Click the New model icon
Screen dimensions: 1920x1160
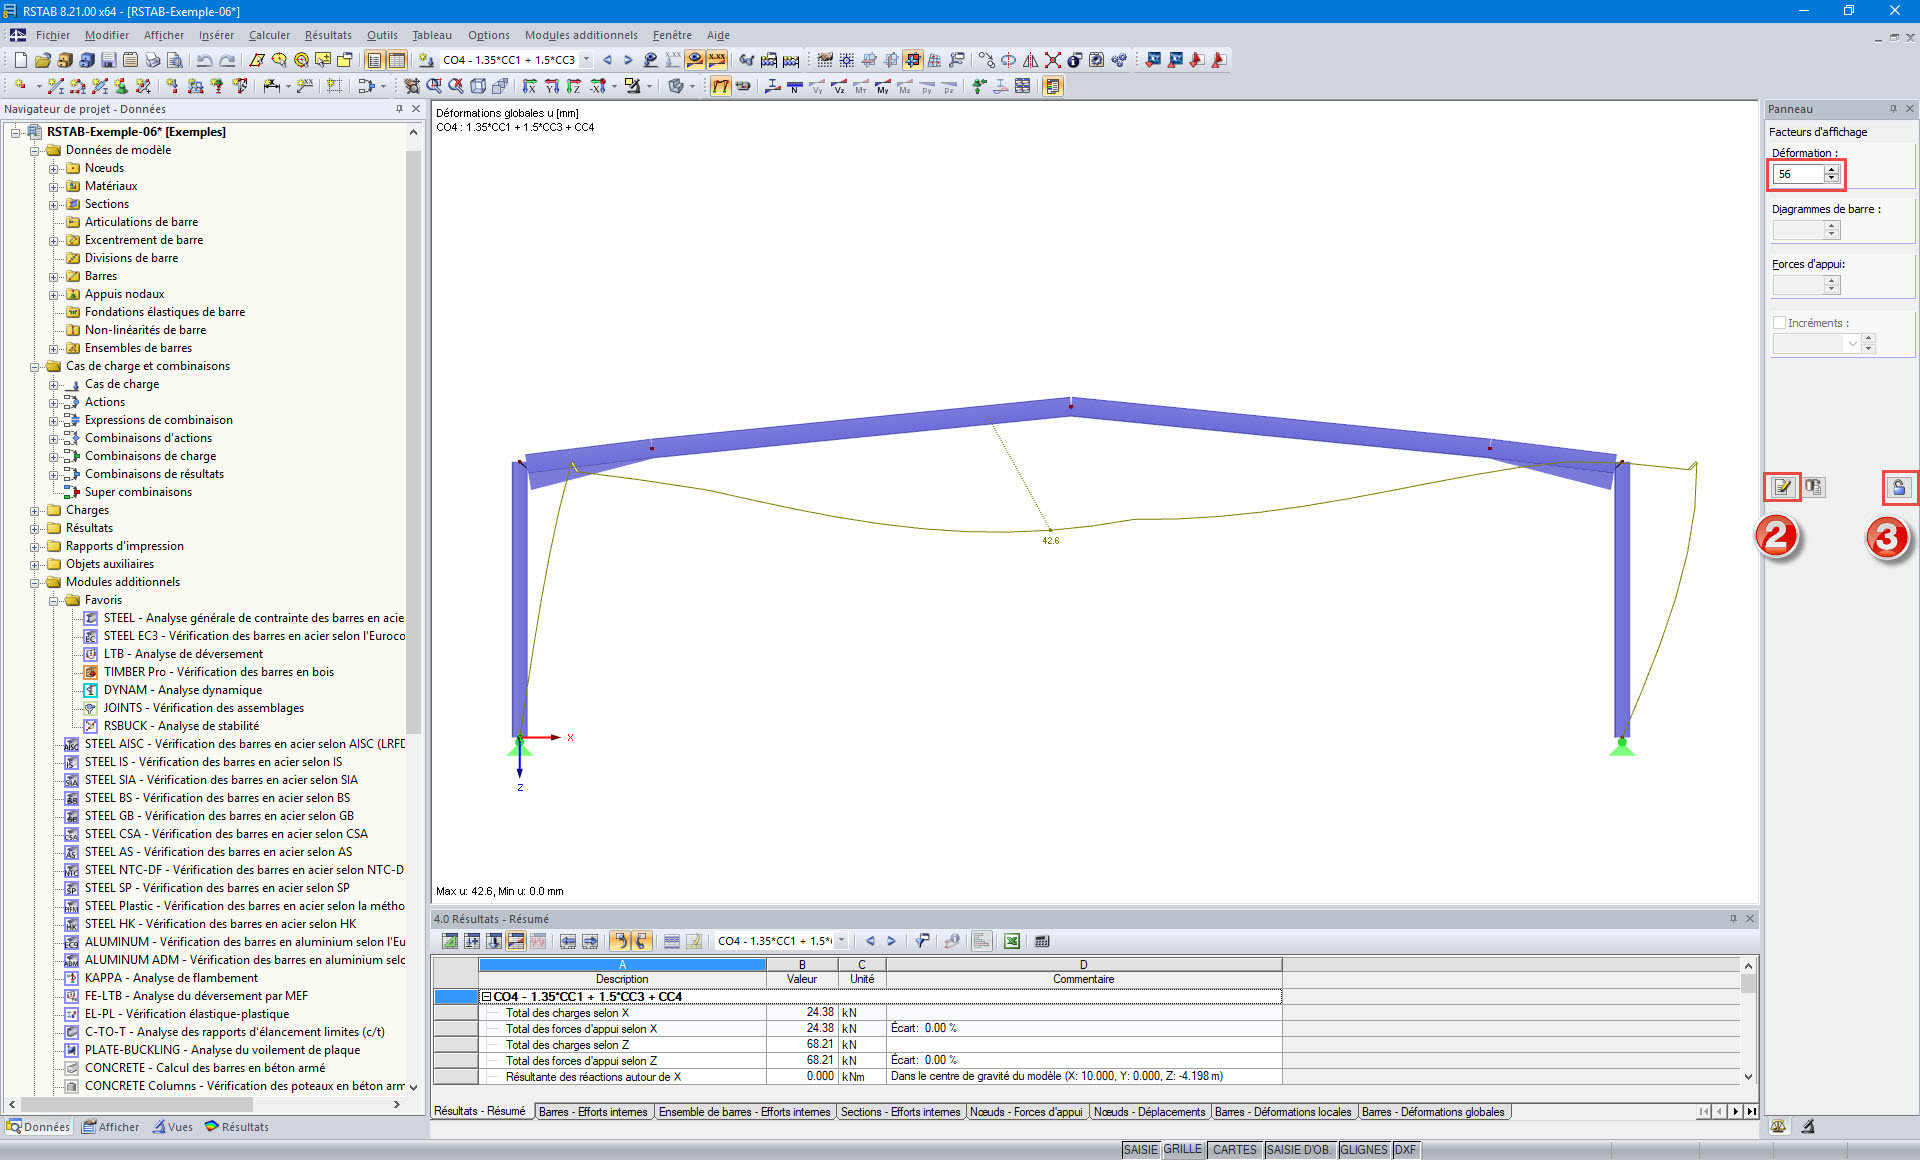coord(20,60)
